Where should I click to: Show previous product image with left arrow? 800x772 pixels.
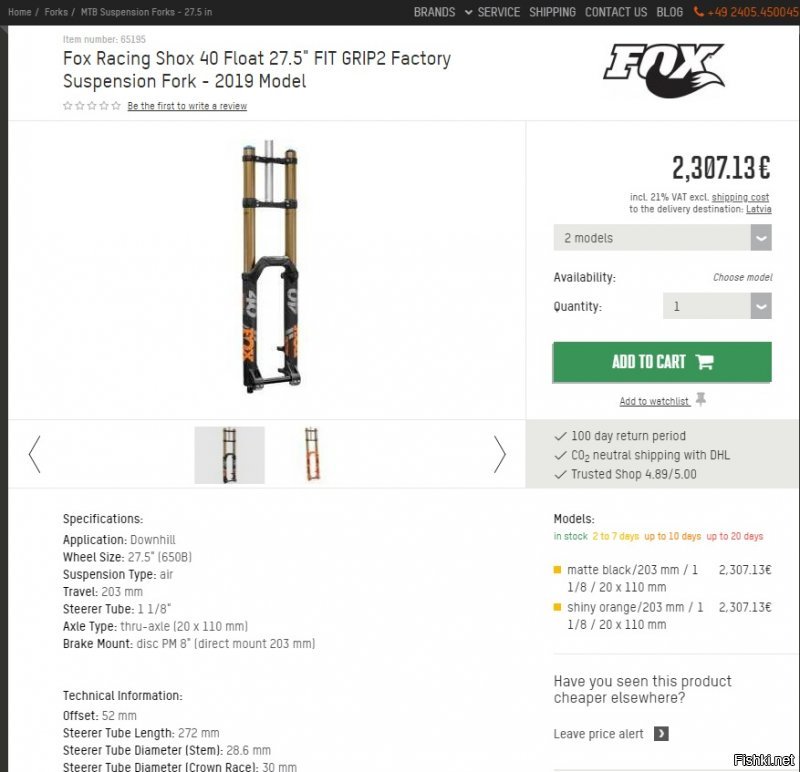pyautogui.click(x=34, y=454)
